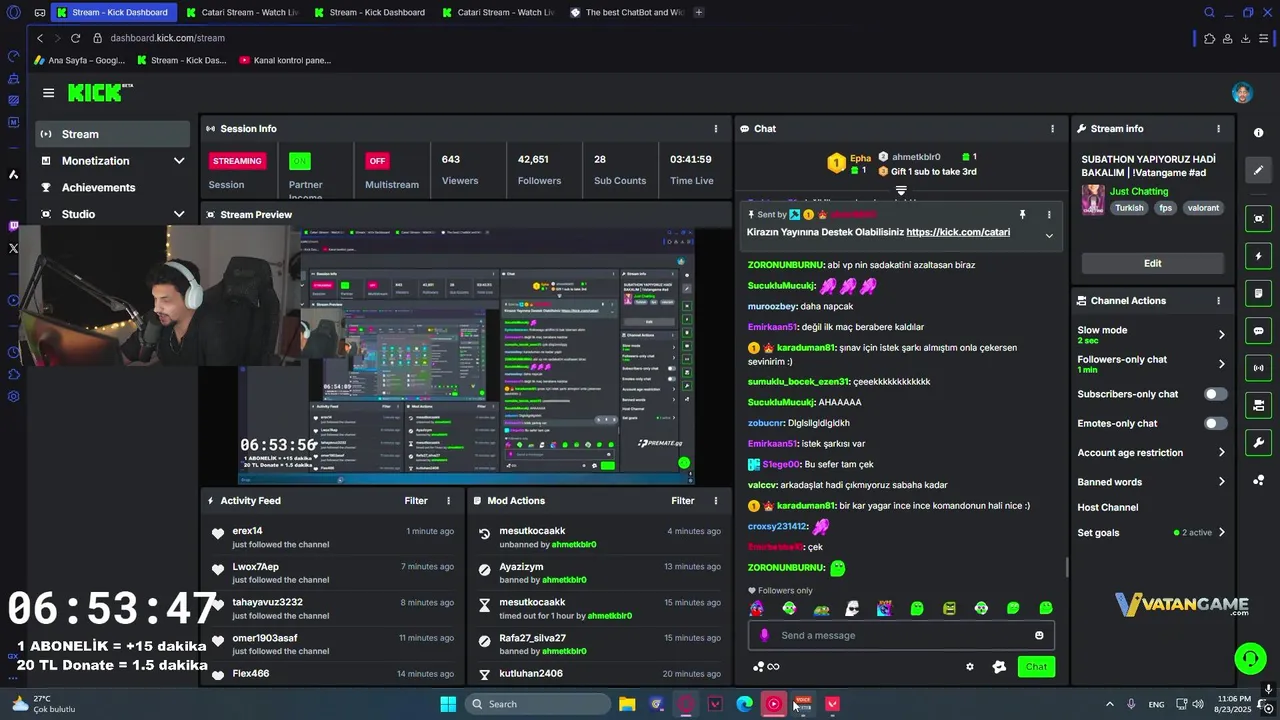1280x720 pixels.
Task: Click the chat identity badge icon beside Chat button
Action: click(998, 667)
